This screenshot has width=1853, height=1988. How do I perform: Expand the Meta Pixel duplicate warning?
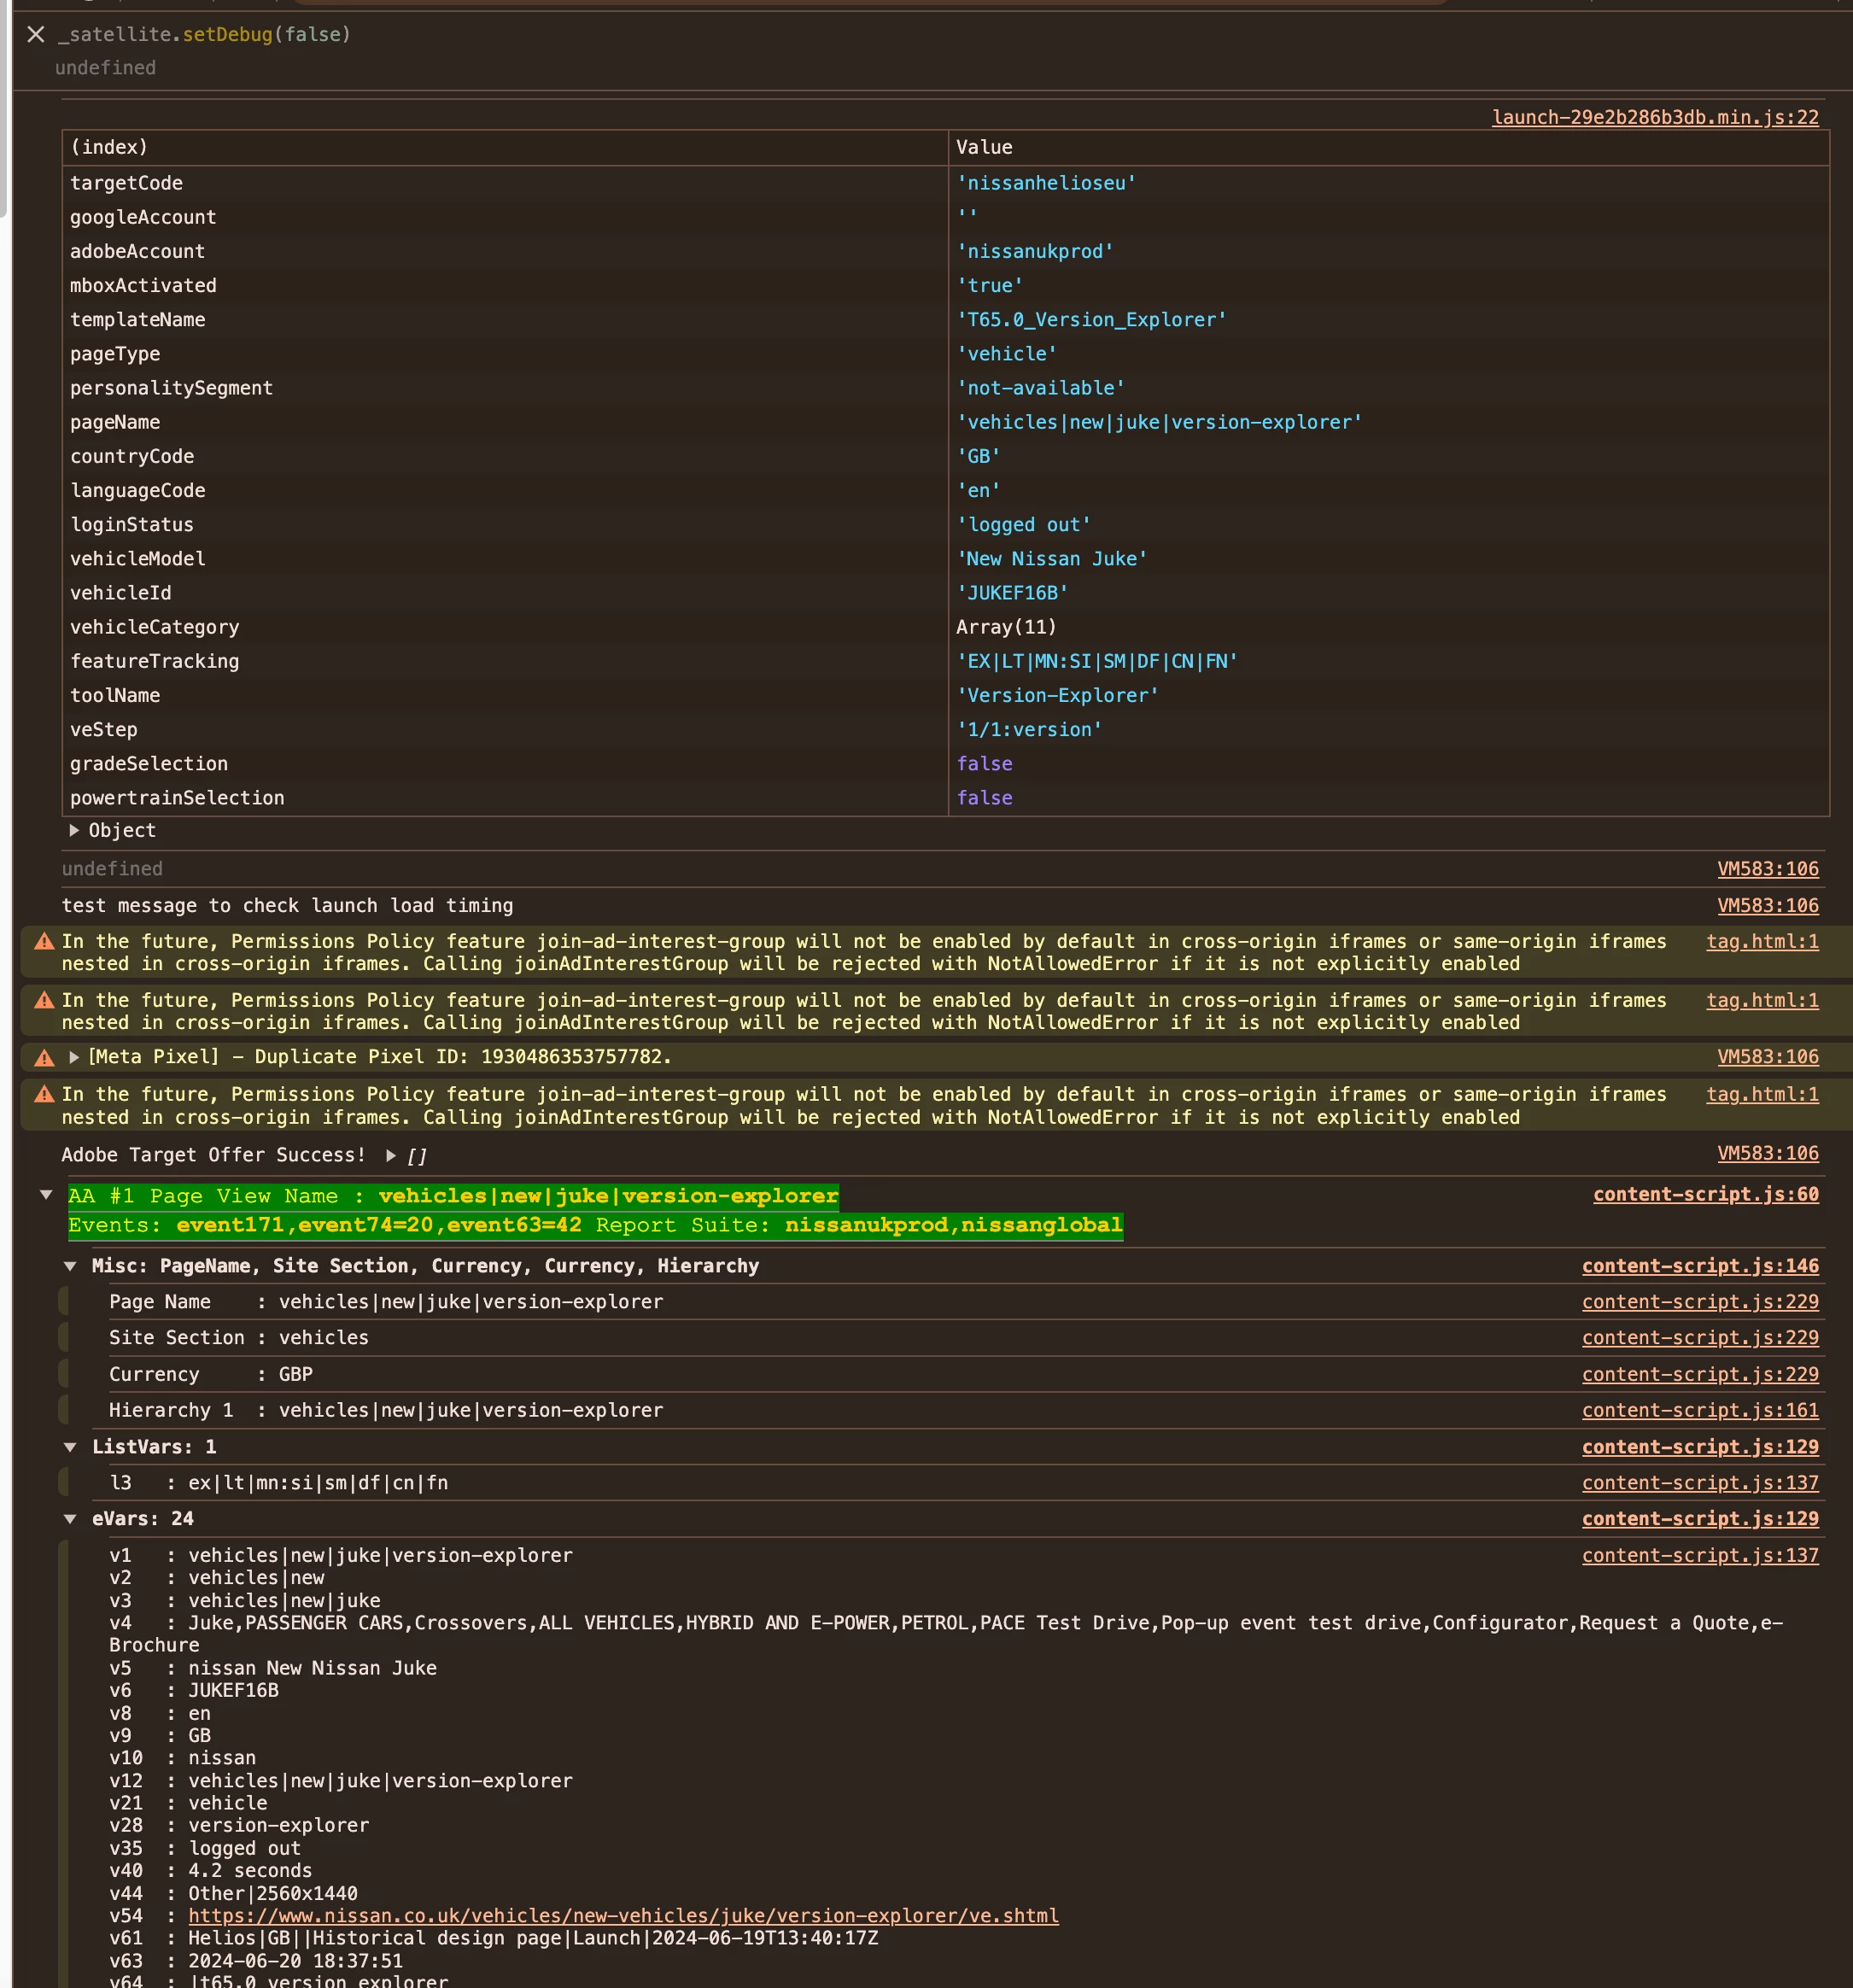pos(74,1057)
